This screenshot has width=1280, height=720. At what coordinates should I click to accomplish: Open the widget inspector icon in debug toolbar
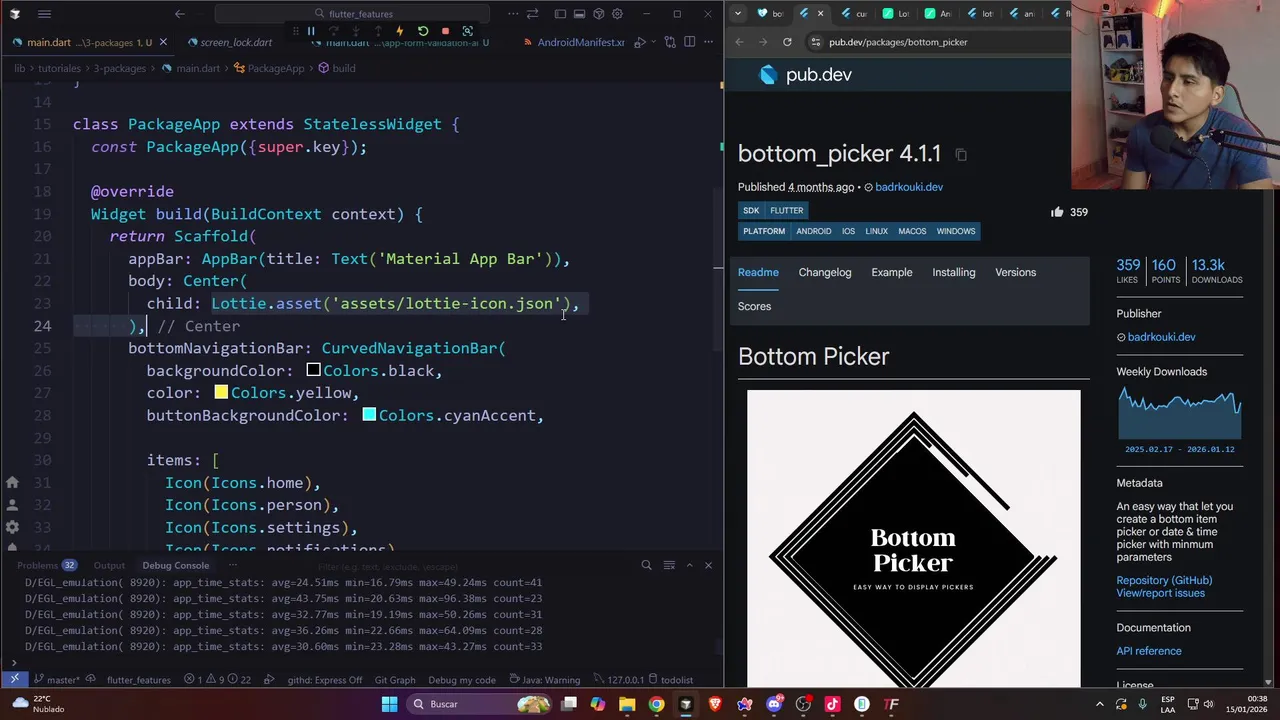tap(467, 31)
